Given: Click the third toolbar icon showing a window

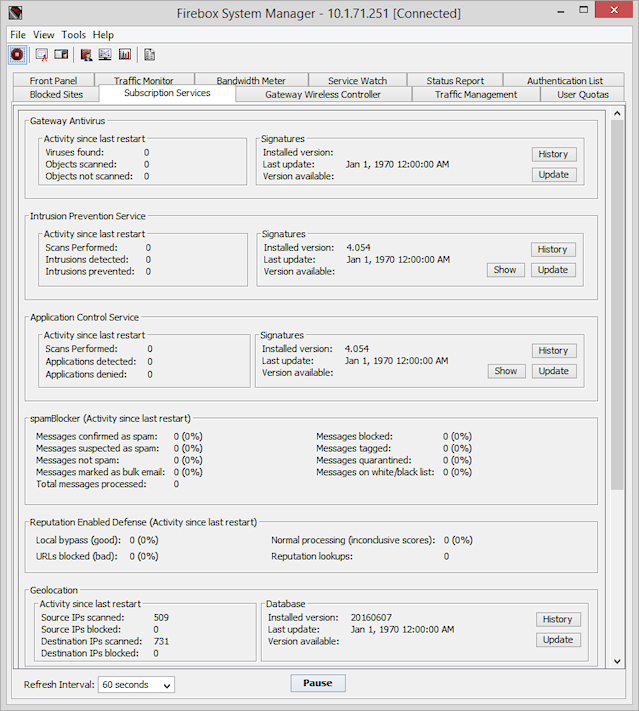Looking at the screenshot, I should click(x=61, y=55).
